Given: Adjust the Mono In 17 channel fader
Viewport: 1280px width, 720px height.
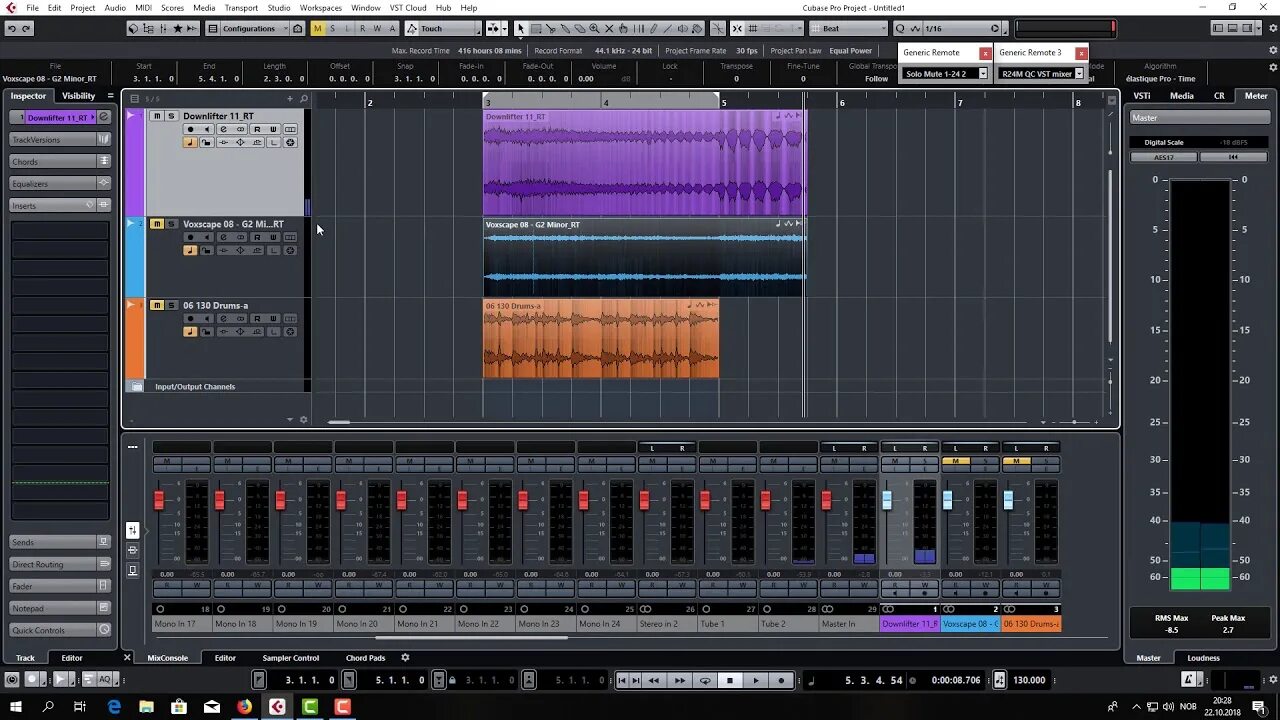Looking at the screenshot, I should coord(158,500).
